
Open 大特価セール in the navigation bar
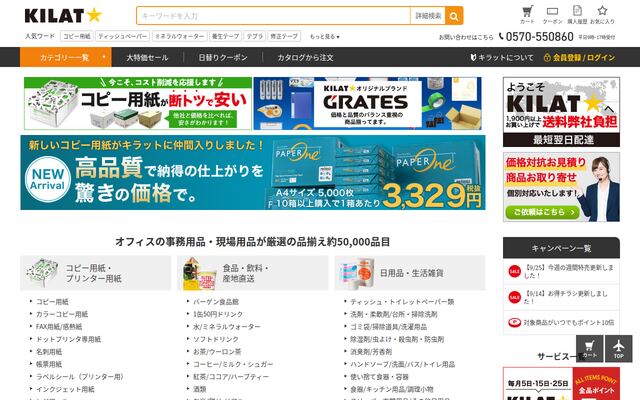[x=147, y=58]
